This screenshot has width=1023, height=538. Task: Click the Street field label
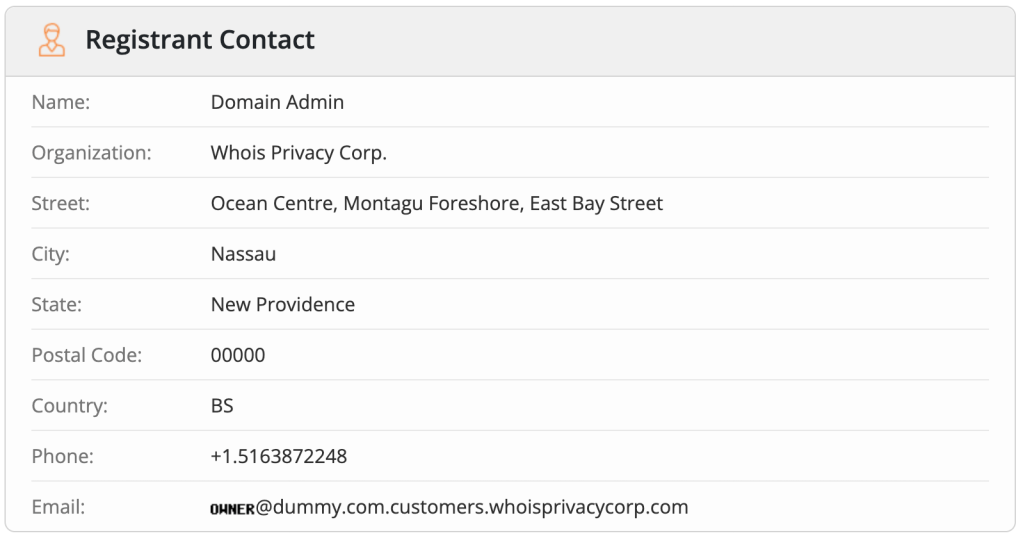[x=61, y=204]
